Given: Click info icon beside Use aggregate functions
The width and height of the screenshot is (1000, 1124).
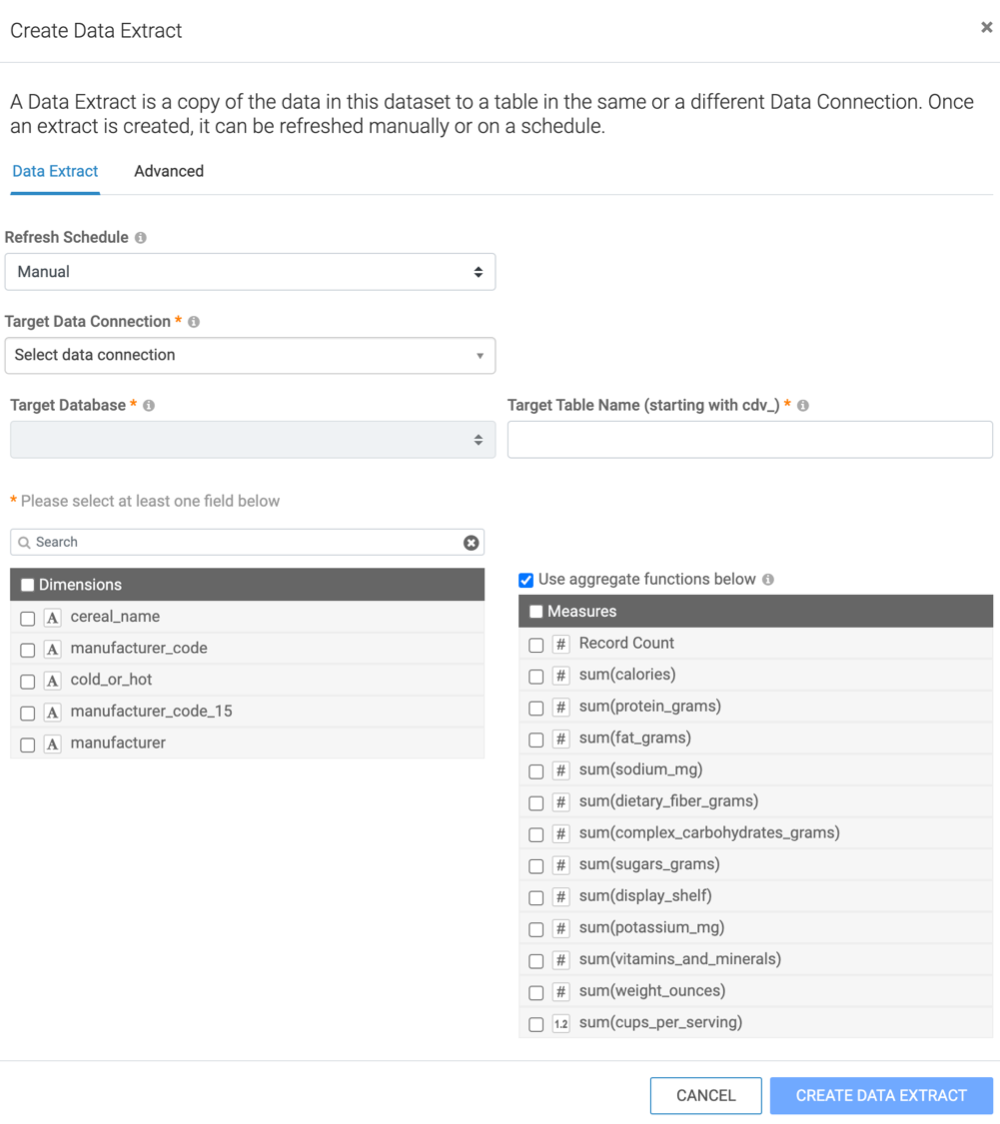Looking at the screenshot, I should tap(768, 580).
